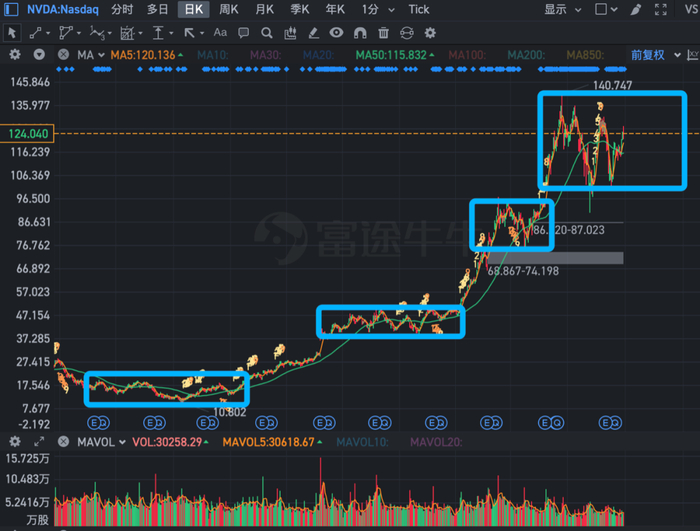Viewport: 700px width, 531px height.
Task: Select the chart pattern grid tool
Action: [x=127, y=33]
